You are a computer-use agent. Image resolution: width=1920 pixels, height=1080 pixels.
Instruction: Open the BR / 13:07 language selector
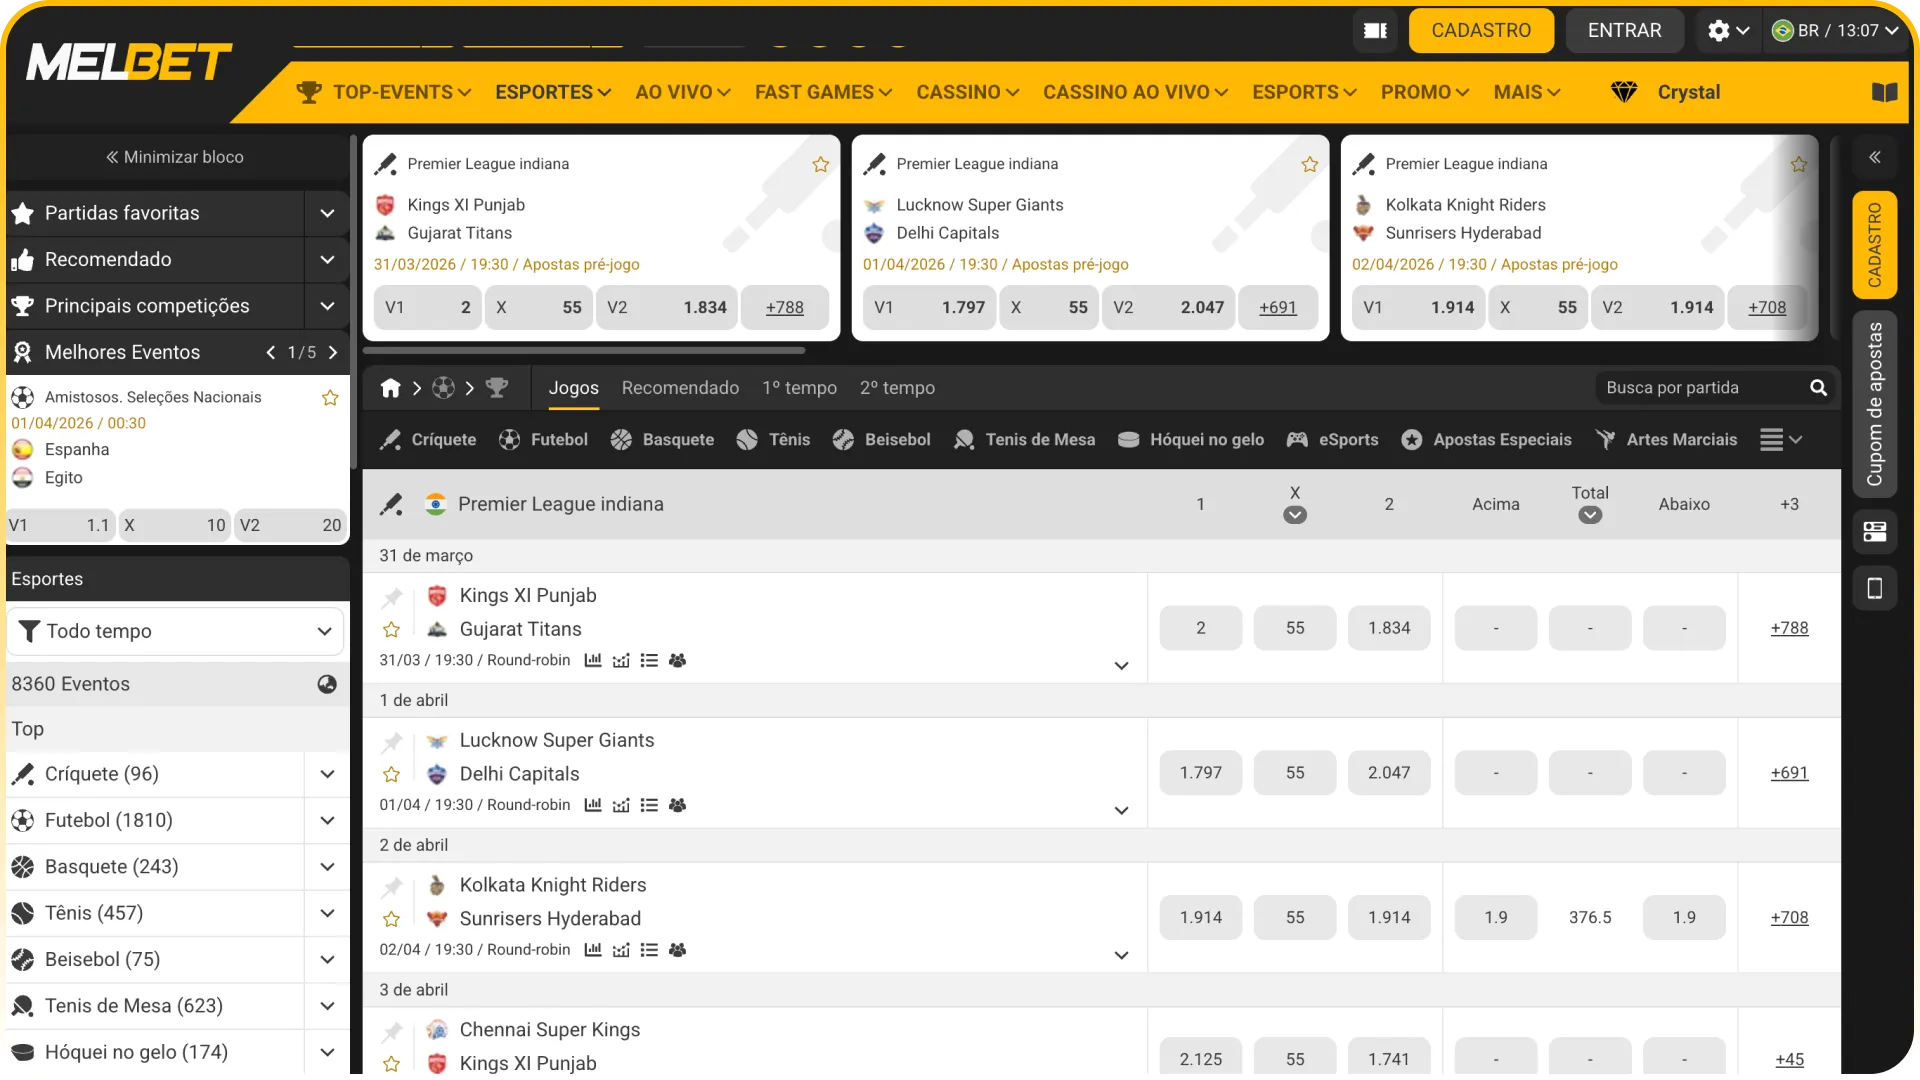pyautogui.click(x=1835, y=31)
